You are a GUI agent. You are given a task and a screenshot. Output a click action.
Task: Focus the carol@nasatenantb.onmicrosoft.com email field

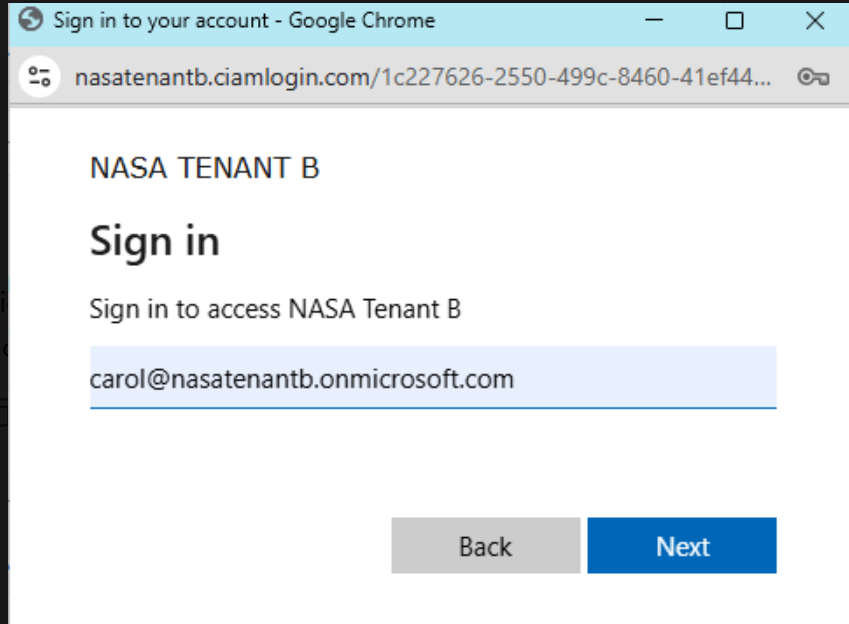[x=433, y=378]
